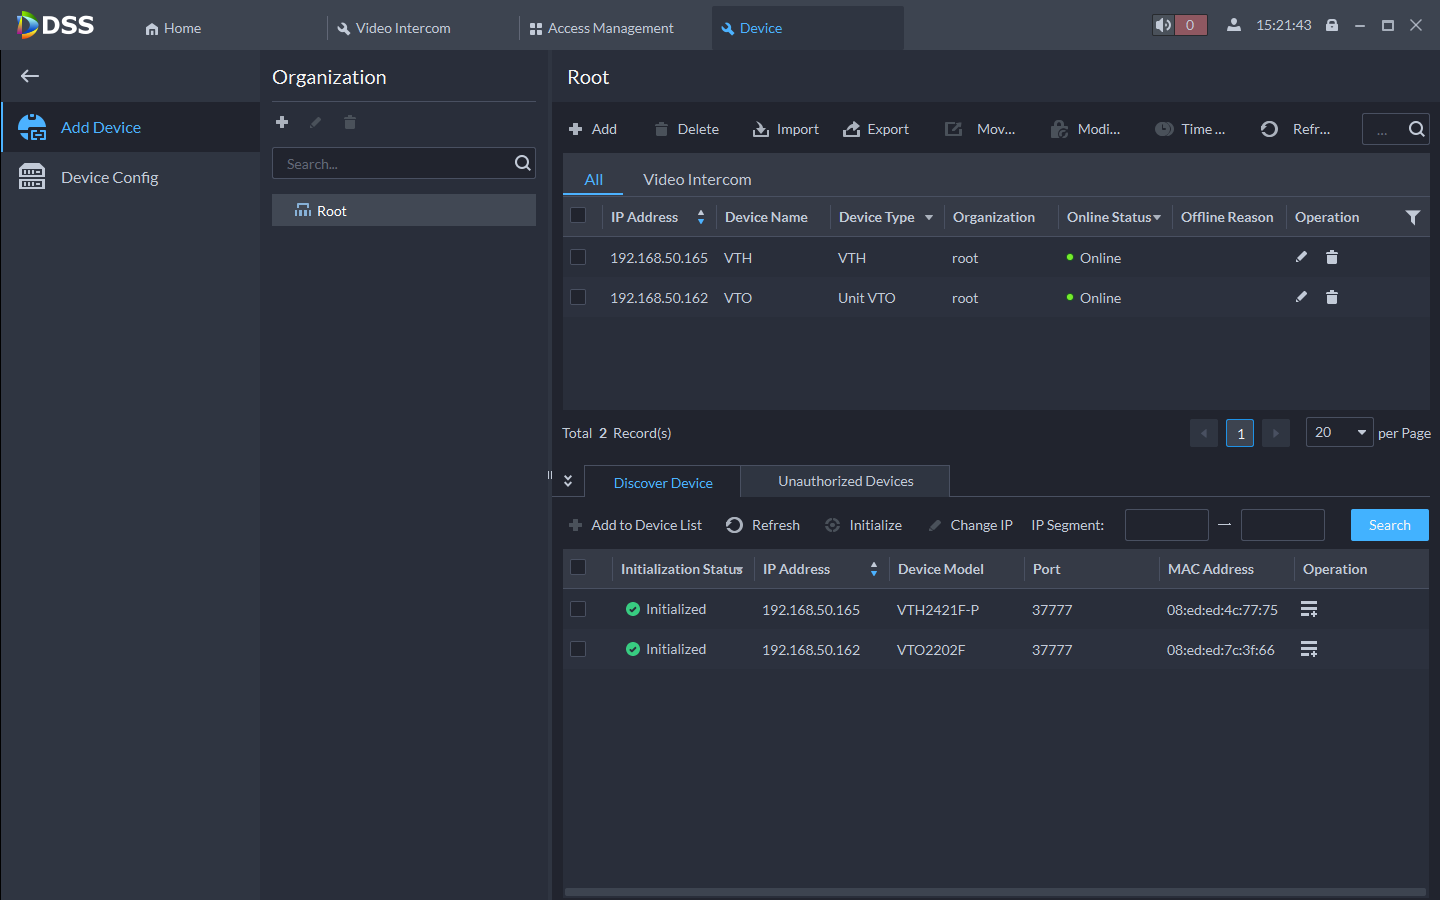Switch to Unauthorized Devices tab
Viewport: 1440px width, 900px height.
[x=845, y=481]
